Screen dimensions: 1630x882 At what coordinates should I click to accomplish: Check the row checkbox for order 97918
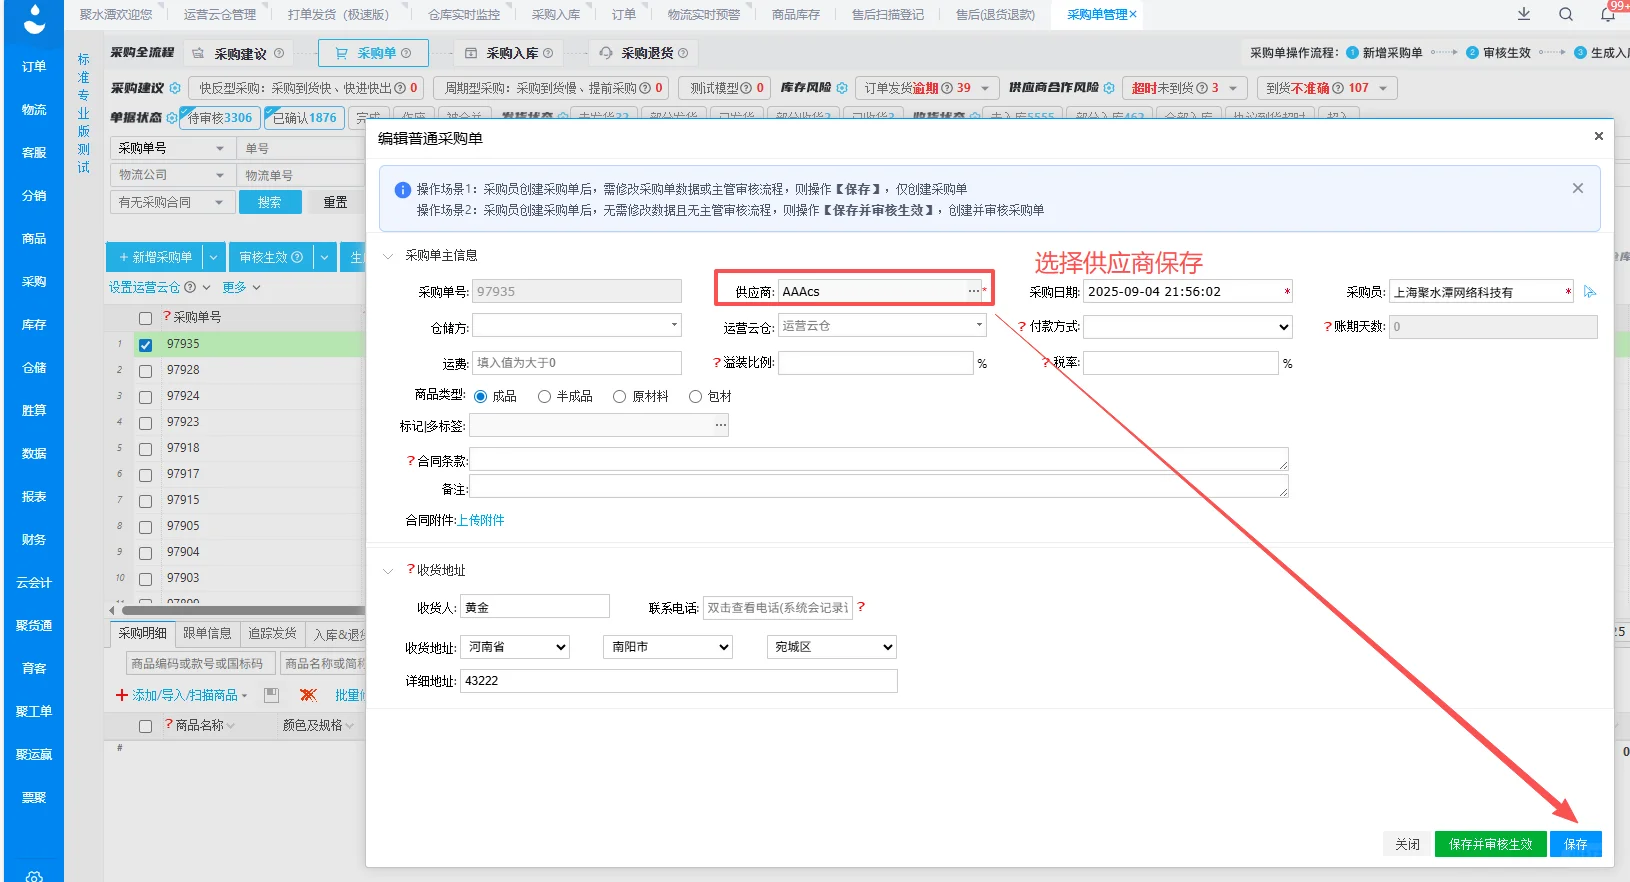coord(145,449)
